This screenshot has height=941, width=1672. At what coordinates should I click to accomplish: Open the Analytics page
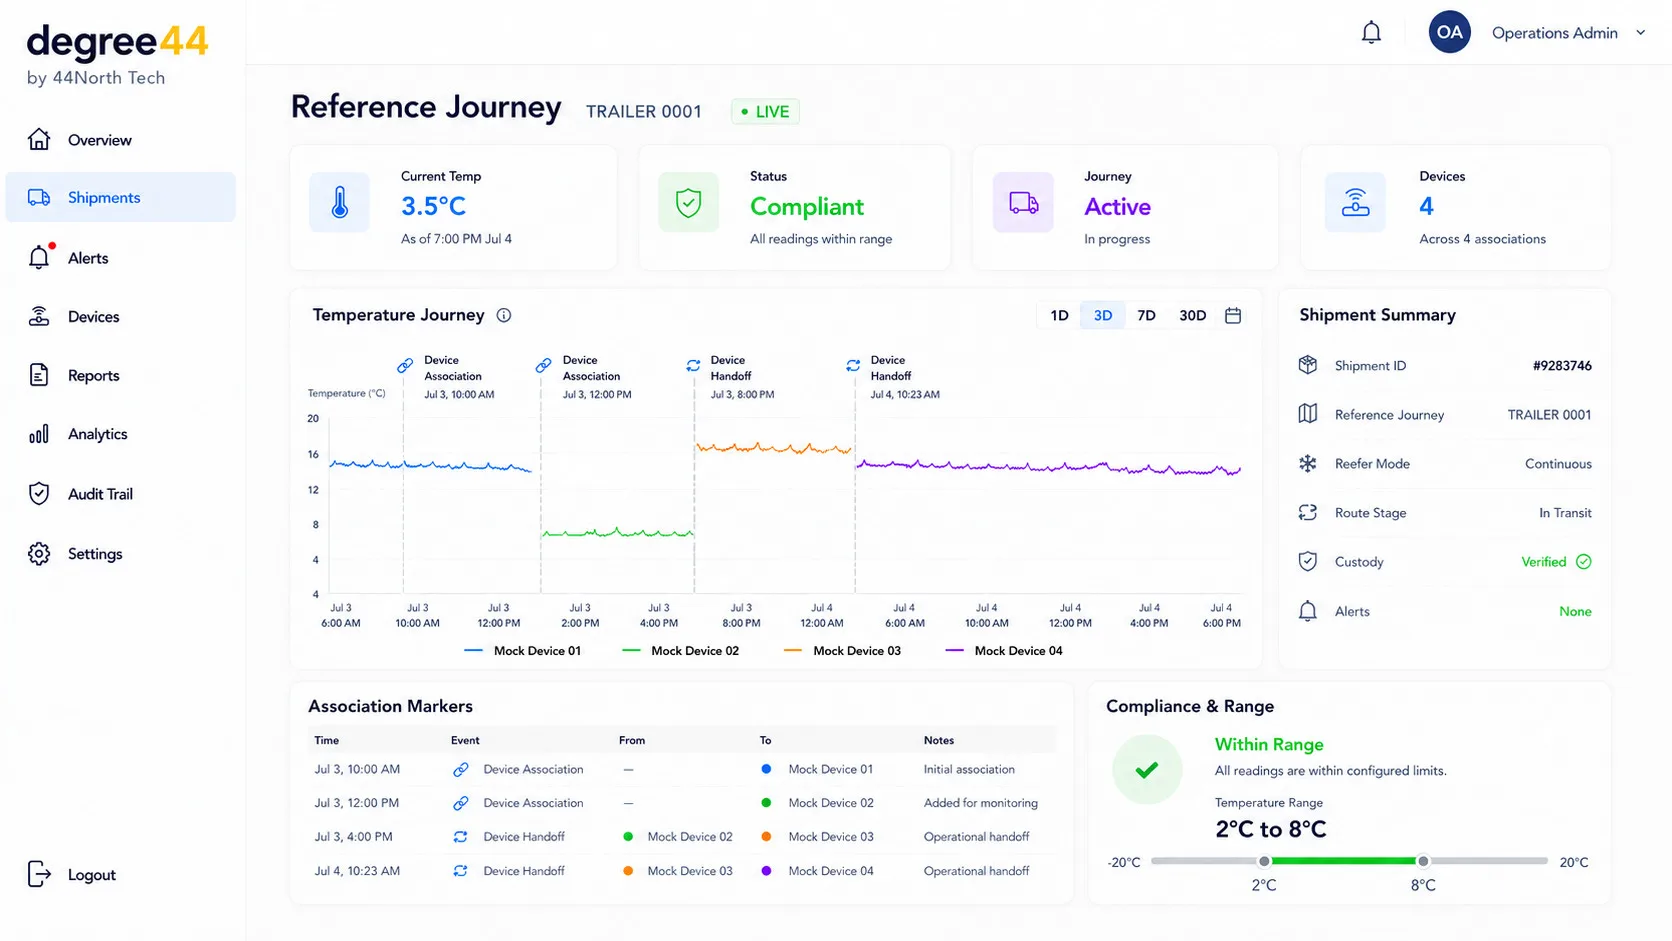(121, 434)
